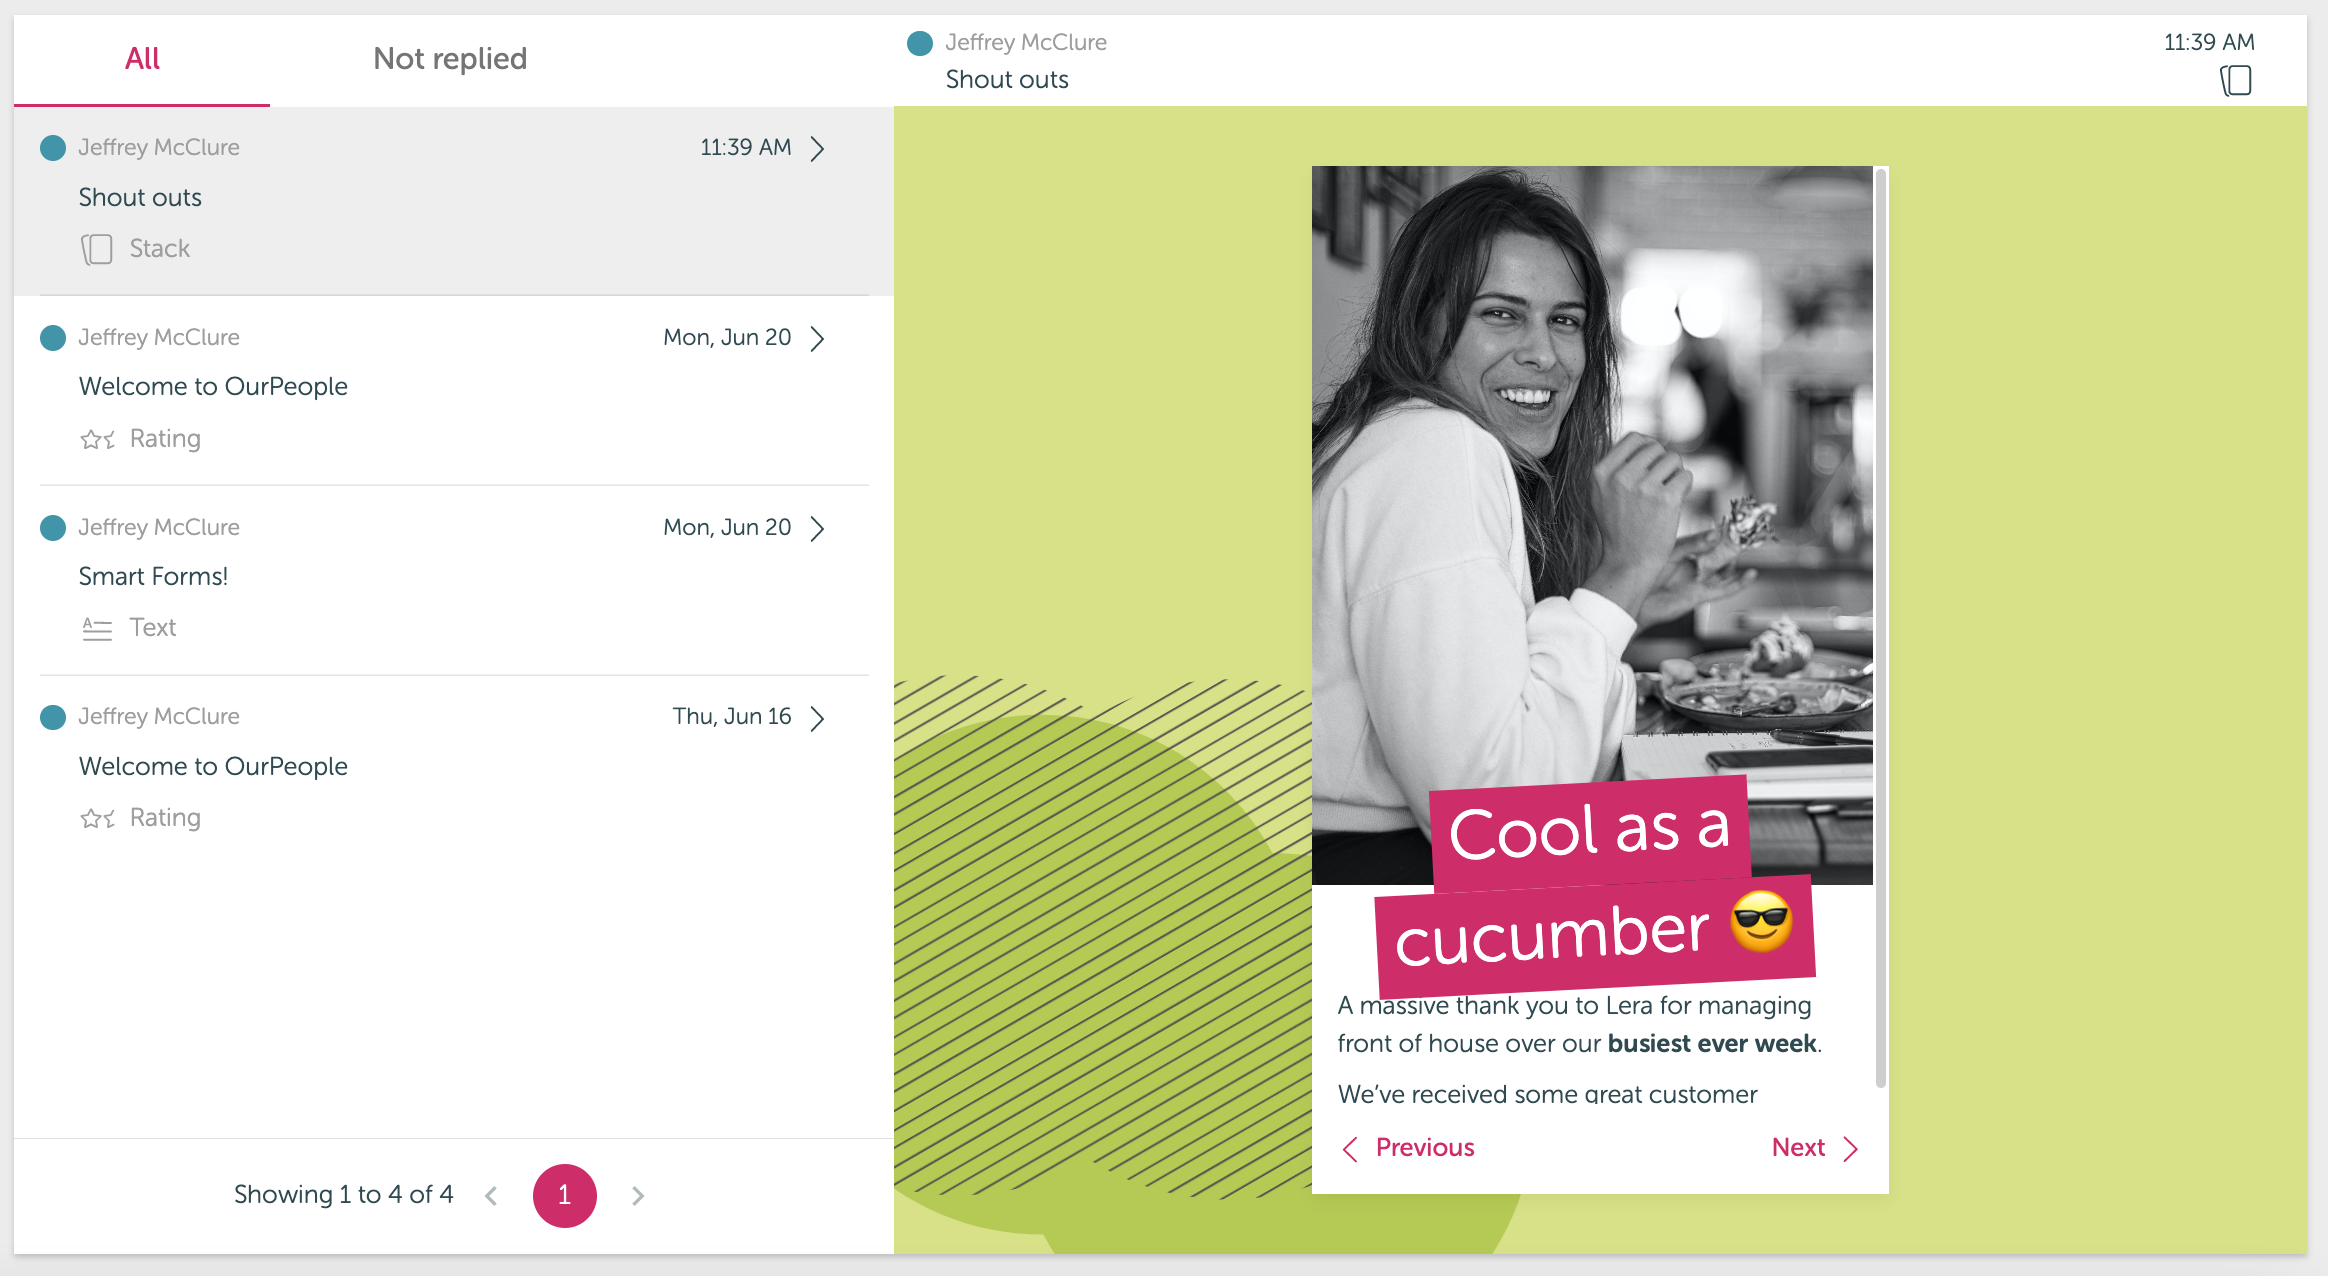This screenshot has height=1276, width=2328.
Task: Click the Stack icon under Shout outs
Action: [97, 249]
